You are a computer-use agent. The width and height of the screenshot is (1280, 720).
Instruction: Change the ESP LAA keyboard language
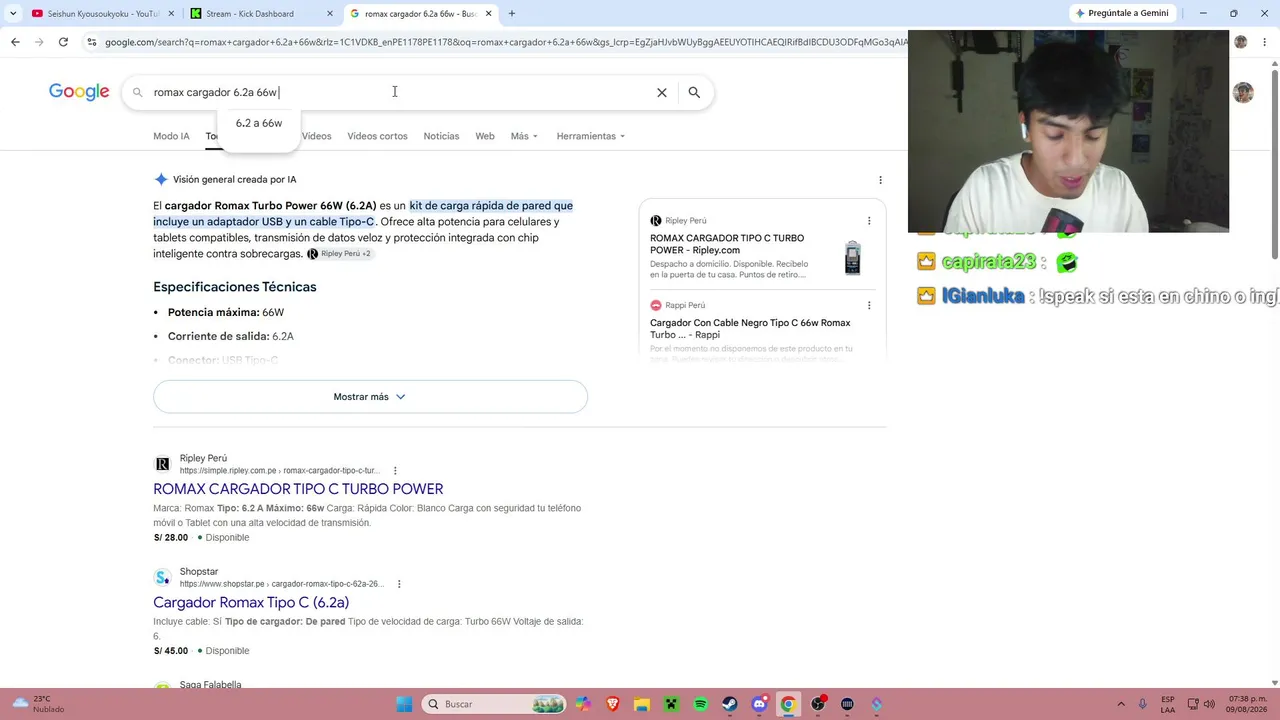point(1167,704)
